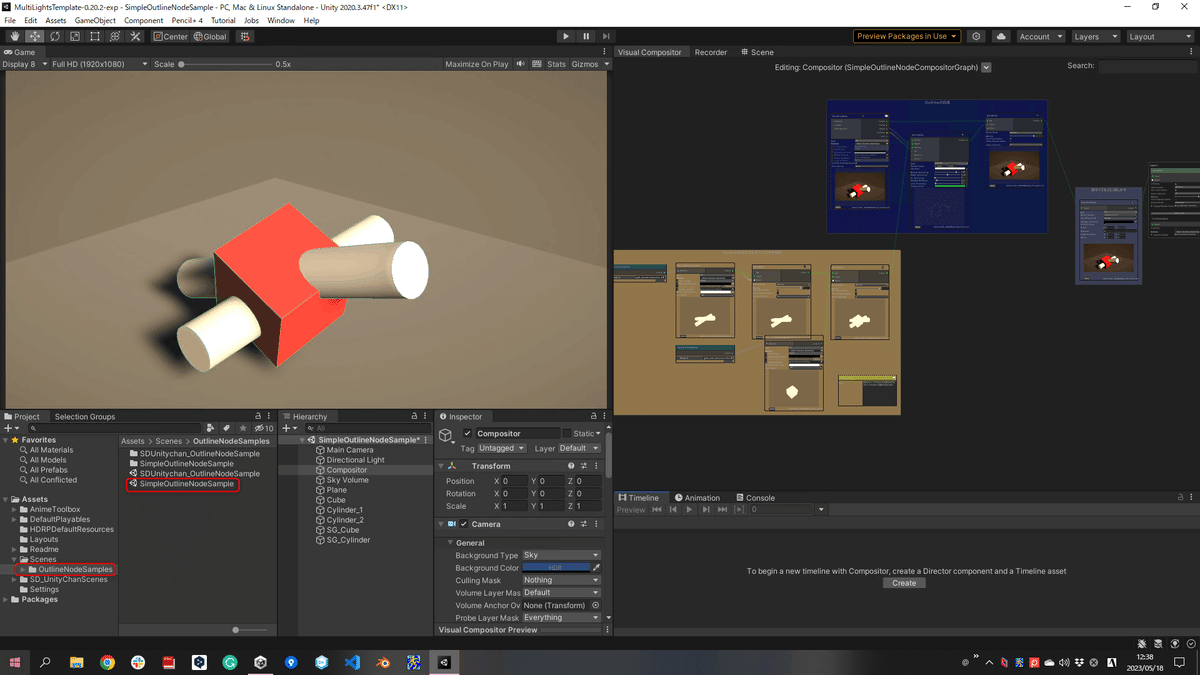Open search by label in Project
Viewport: 1200px width, 675px height.
click(227, 428)
